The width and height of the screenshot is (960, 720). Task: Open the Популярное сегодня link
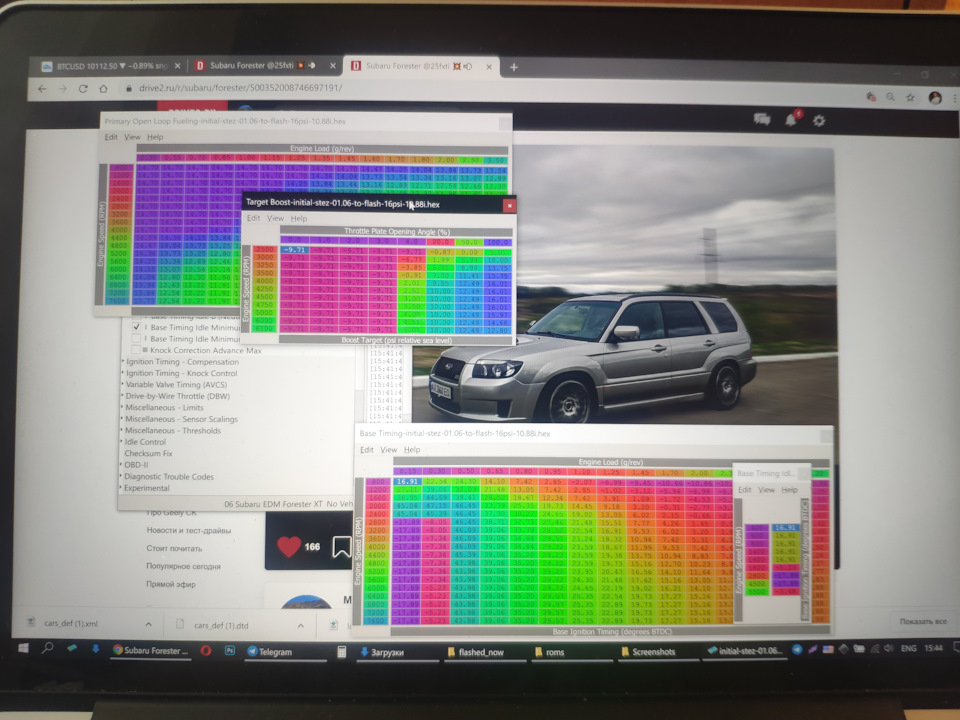click(x=183, y=566)
